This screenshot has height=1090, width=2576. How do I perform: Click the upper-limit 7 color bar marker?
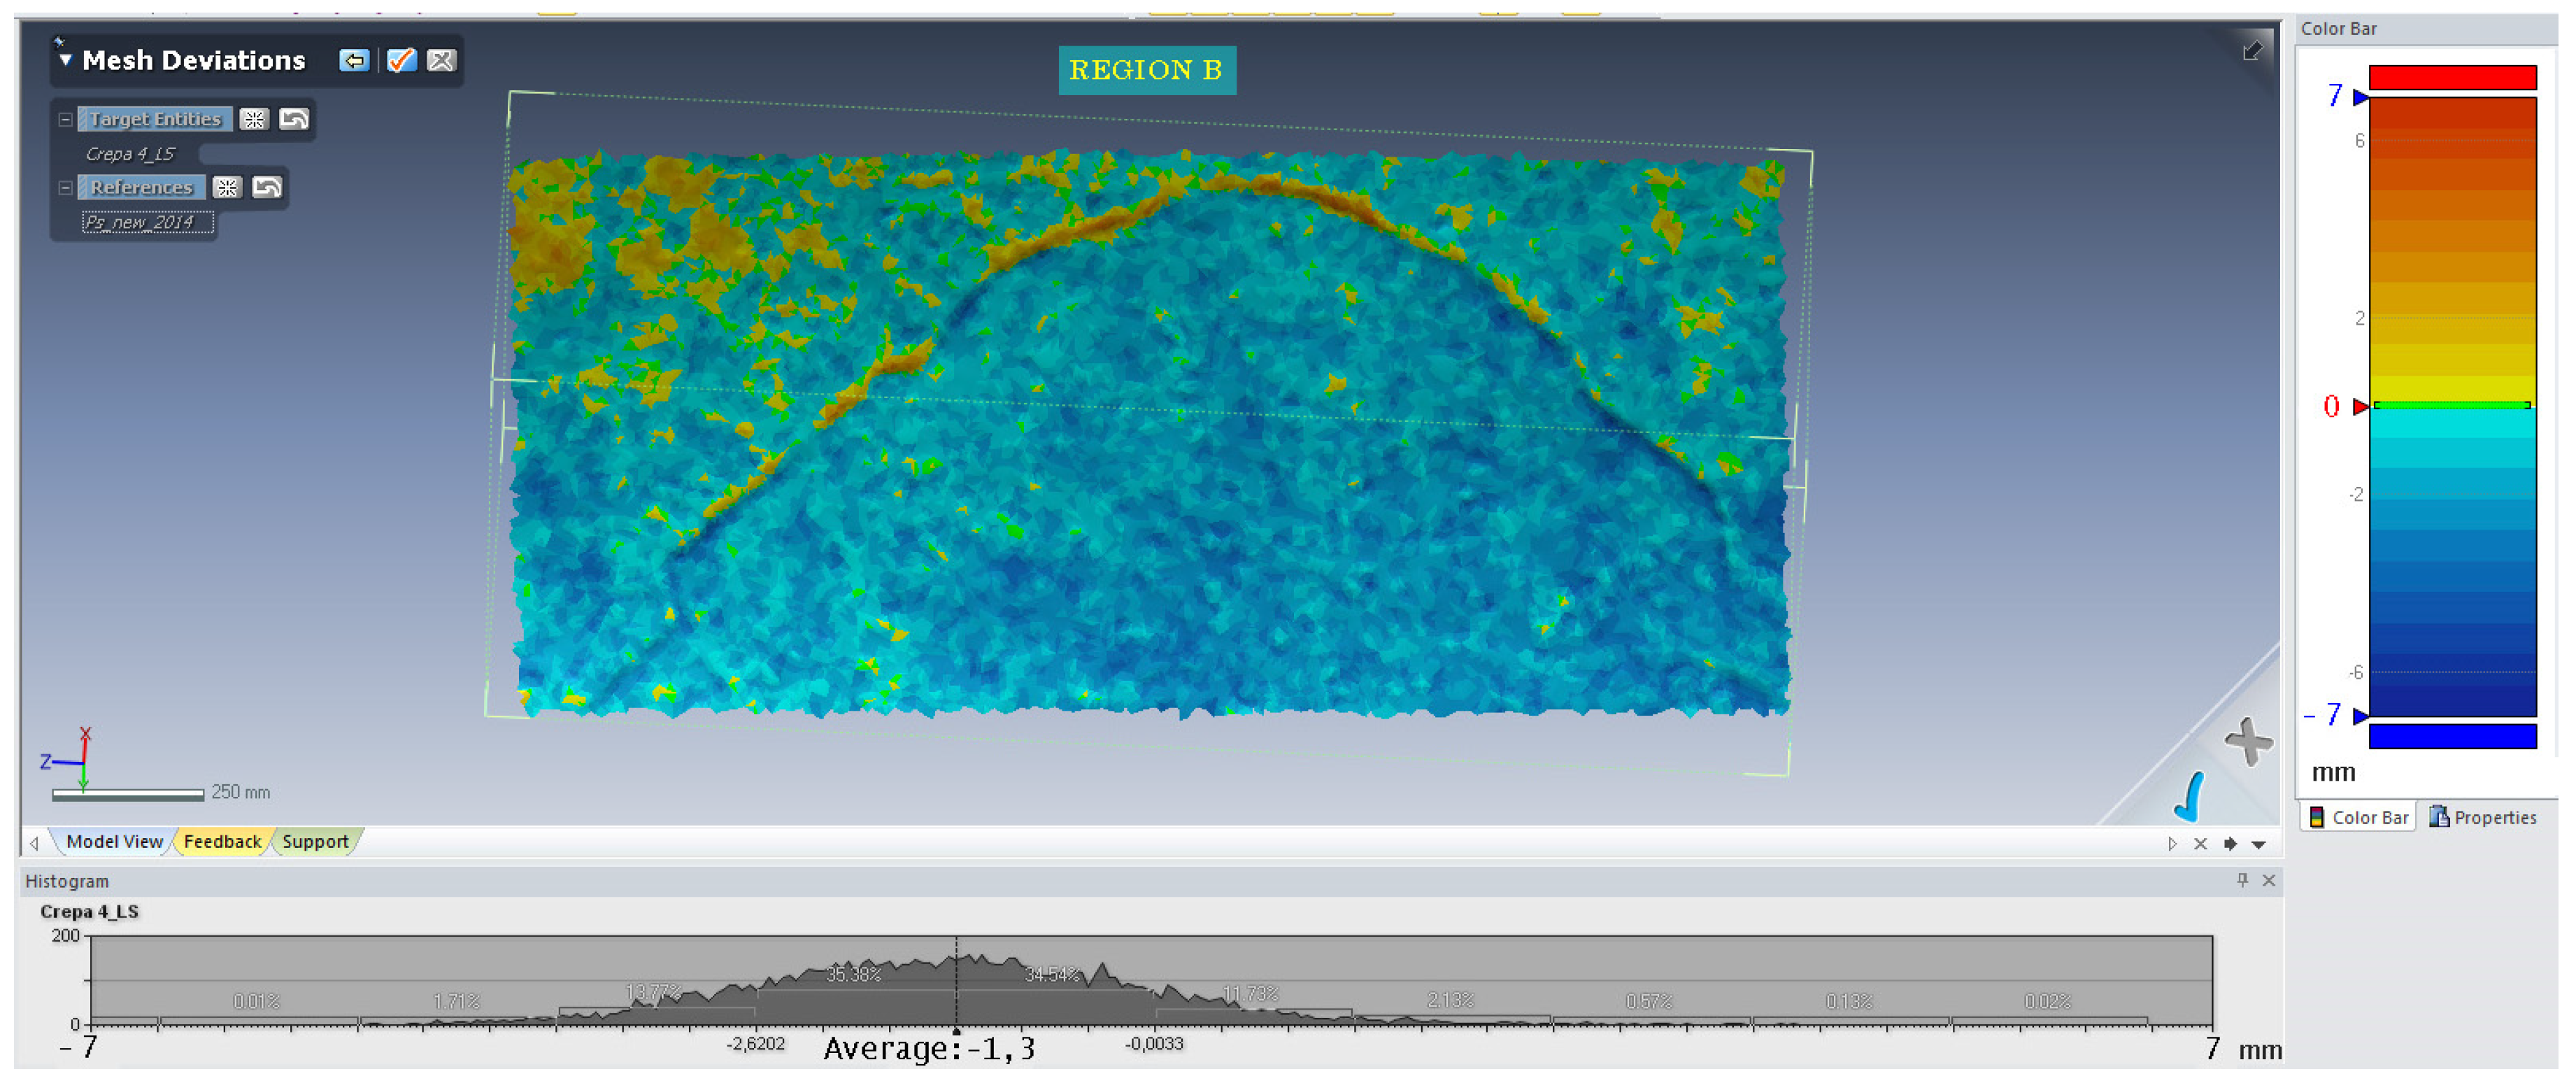[2360, 97]
